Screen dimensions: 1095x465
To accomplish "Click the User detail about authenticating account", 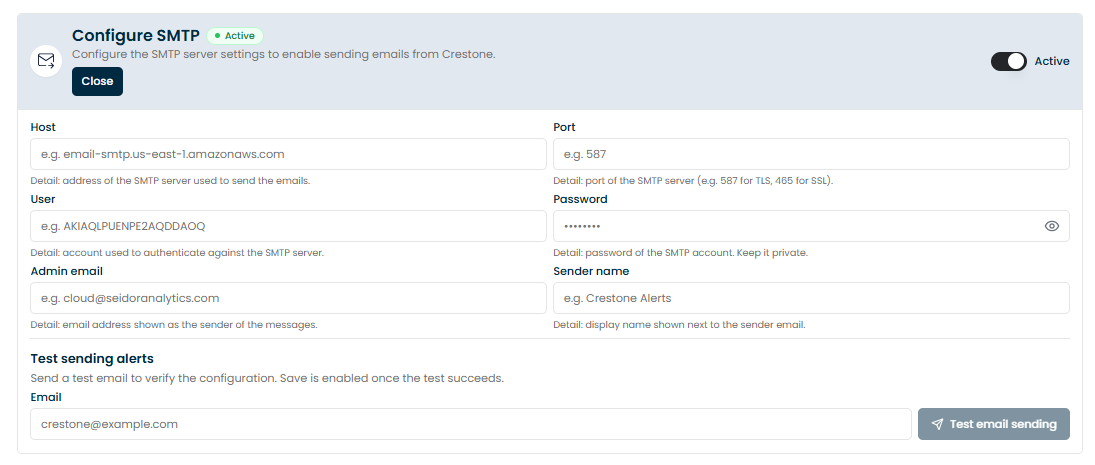I will pyautogui.click(x=177, y=253).
